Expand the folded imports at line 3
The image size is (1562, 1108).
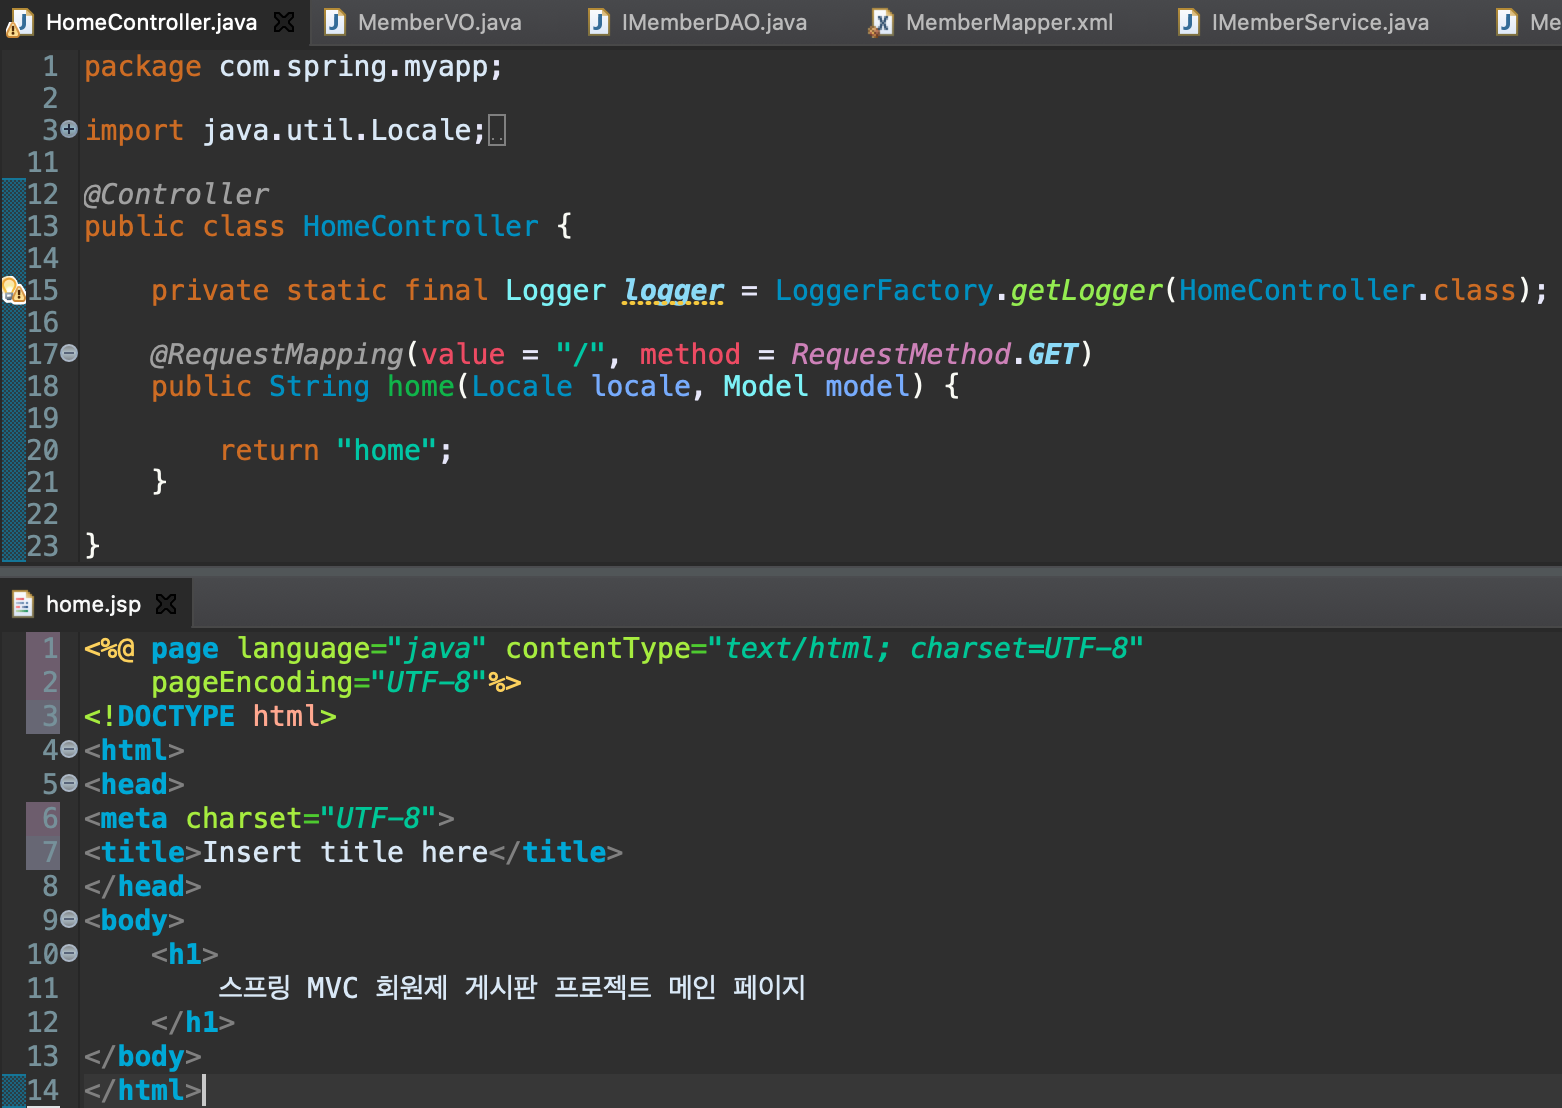coord(68,129)
